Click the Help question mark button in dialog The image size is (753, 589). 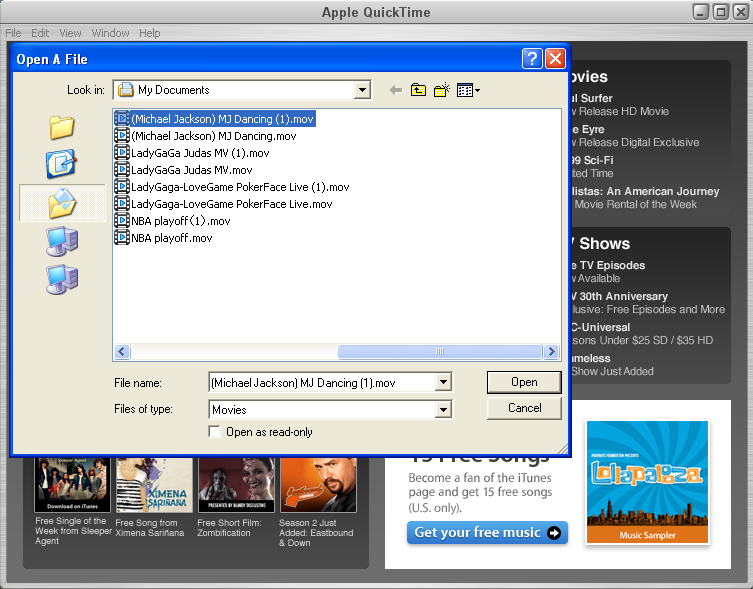(x=532, y=59)
